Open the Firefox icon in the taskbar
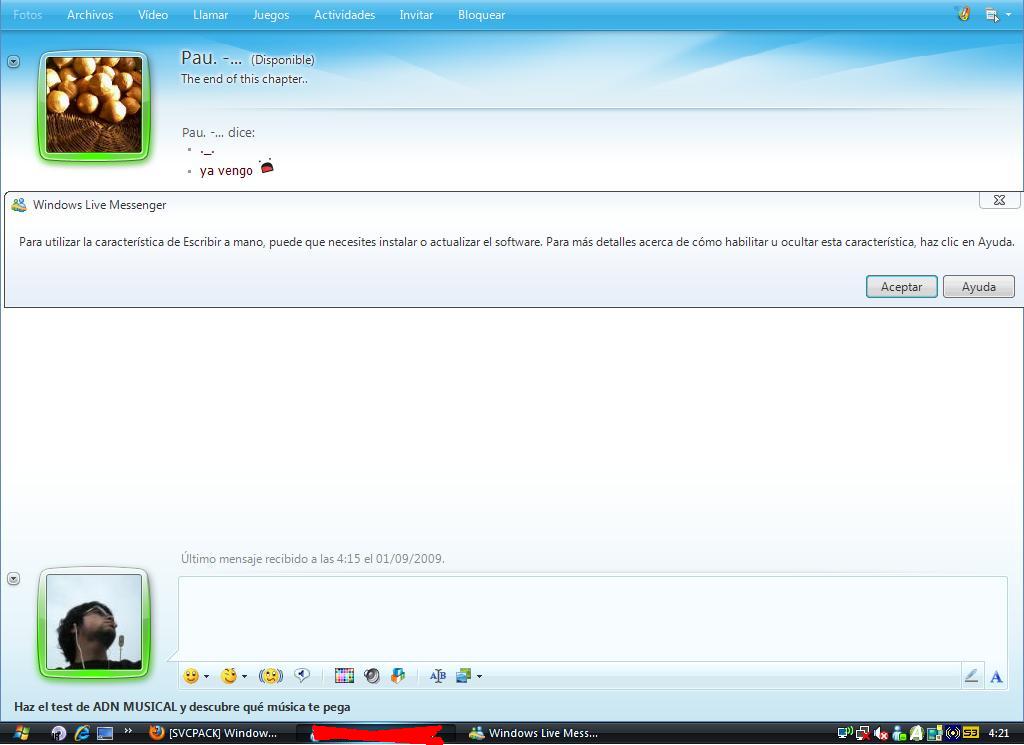The width and height of the screenshot is (1024, 745). click(156, 733)
